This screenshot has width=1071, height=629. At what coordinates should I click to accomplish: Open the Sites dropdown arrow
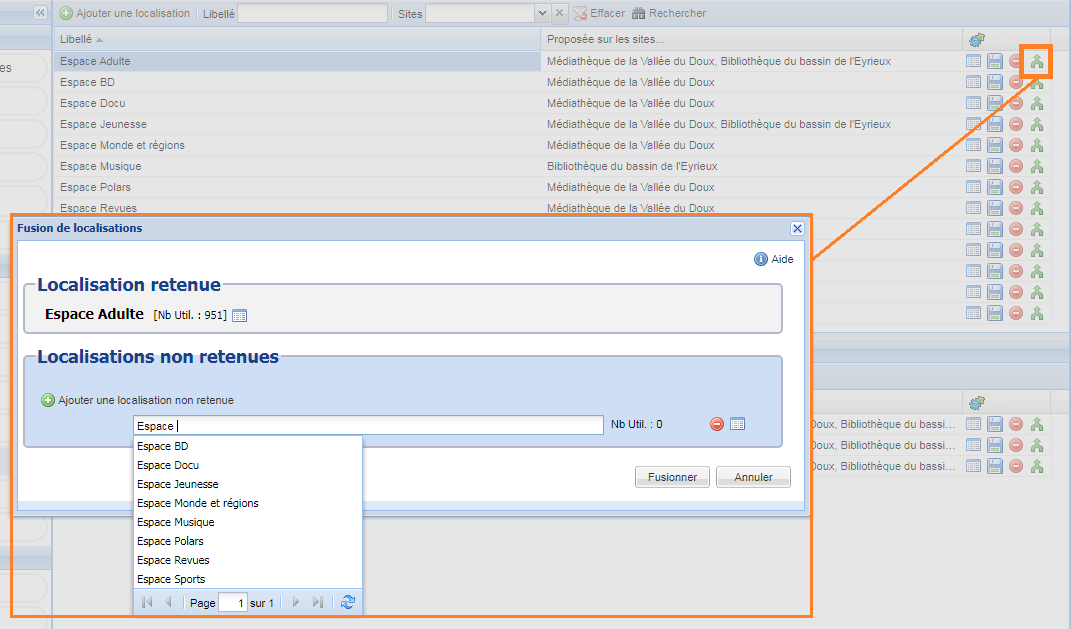tap(542, 13)
